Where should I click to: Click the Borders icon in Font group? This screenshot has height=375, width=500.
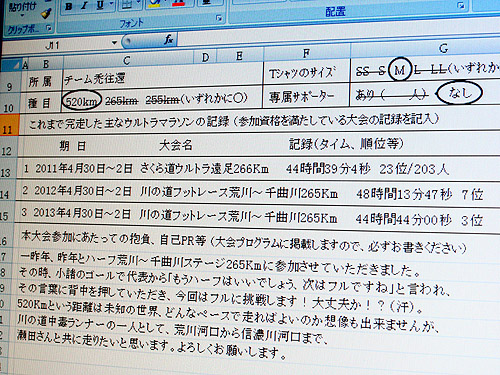coord(127,4)
